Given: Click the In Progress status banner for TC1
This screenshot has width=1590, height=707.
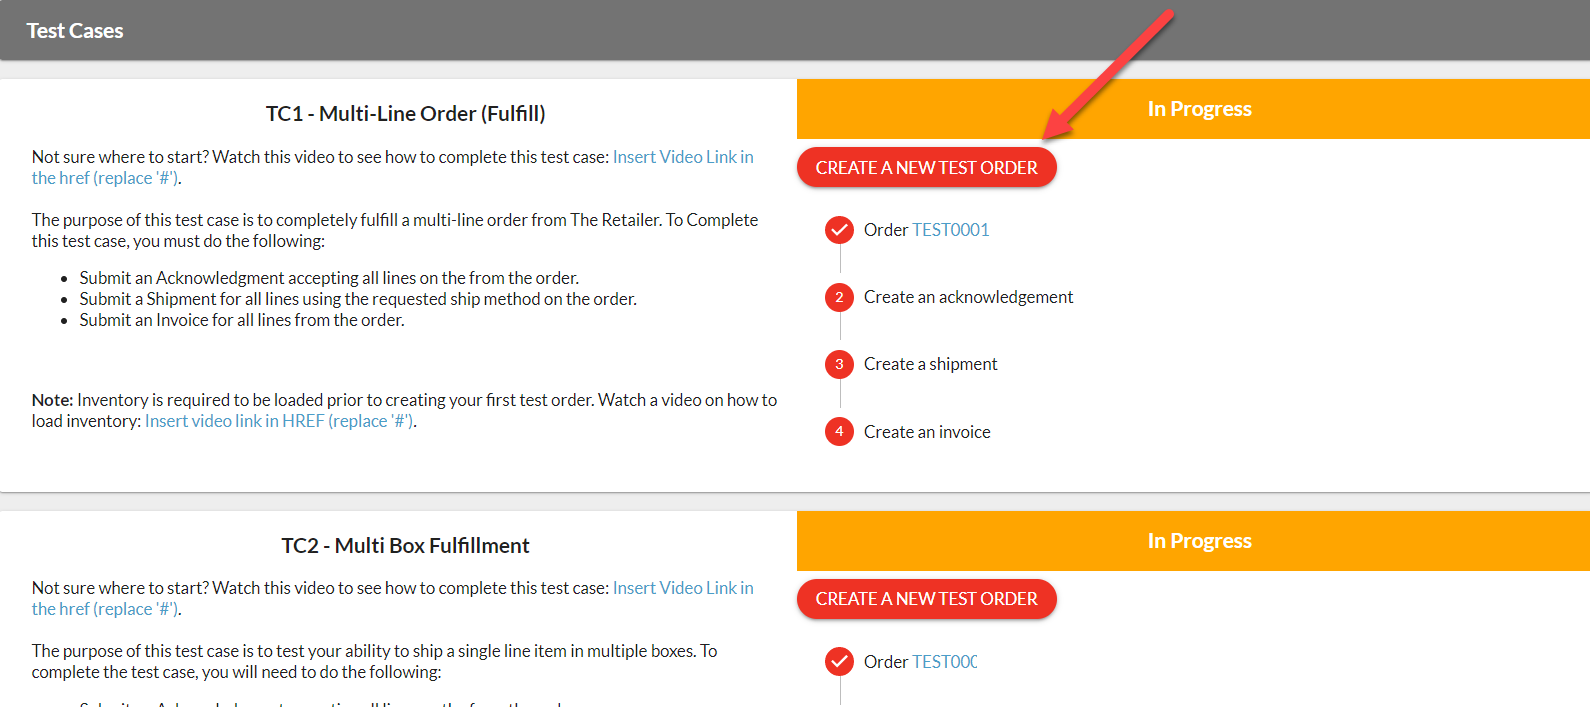Looking at the screenshot, I should pyautogui.click(x=1199, y=109).
